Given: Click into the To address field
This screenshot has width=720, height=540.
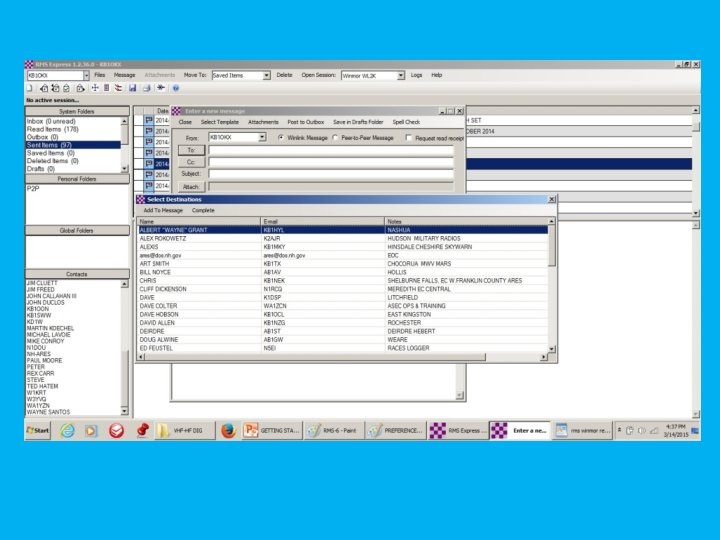Looking at the screenshot, I should [x=331, y=150].
